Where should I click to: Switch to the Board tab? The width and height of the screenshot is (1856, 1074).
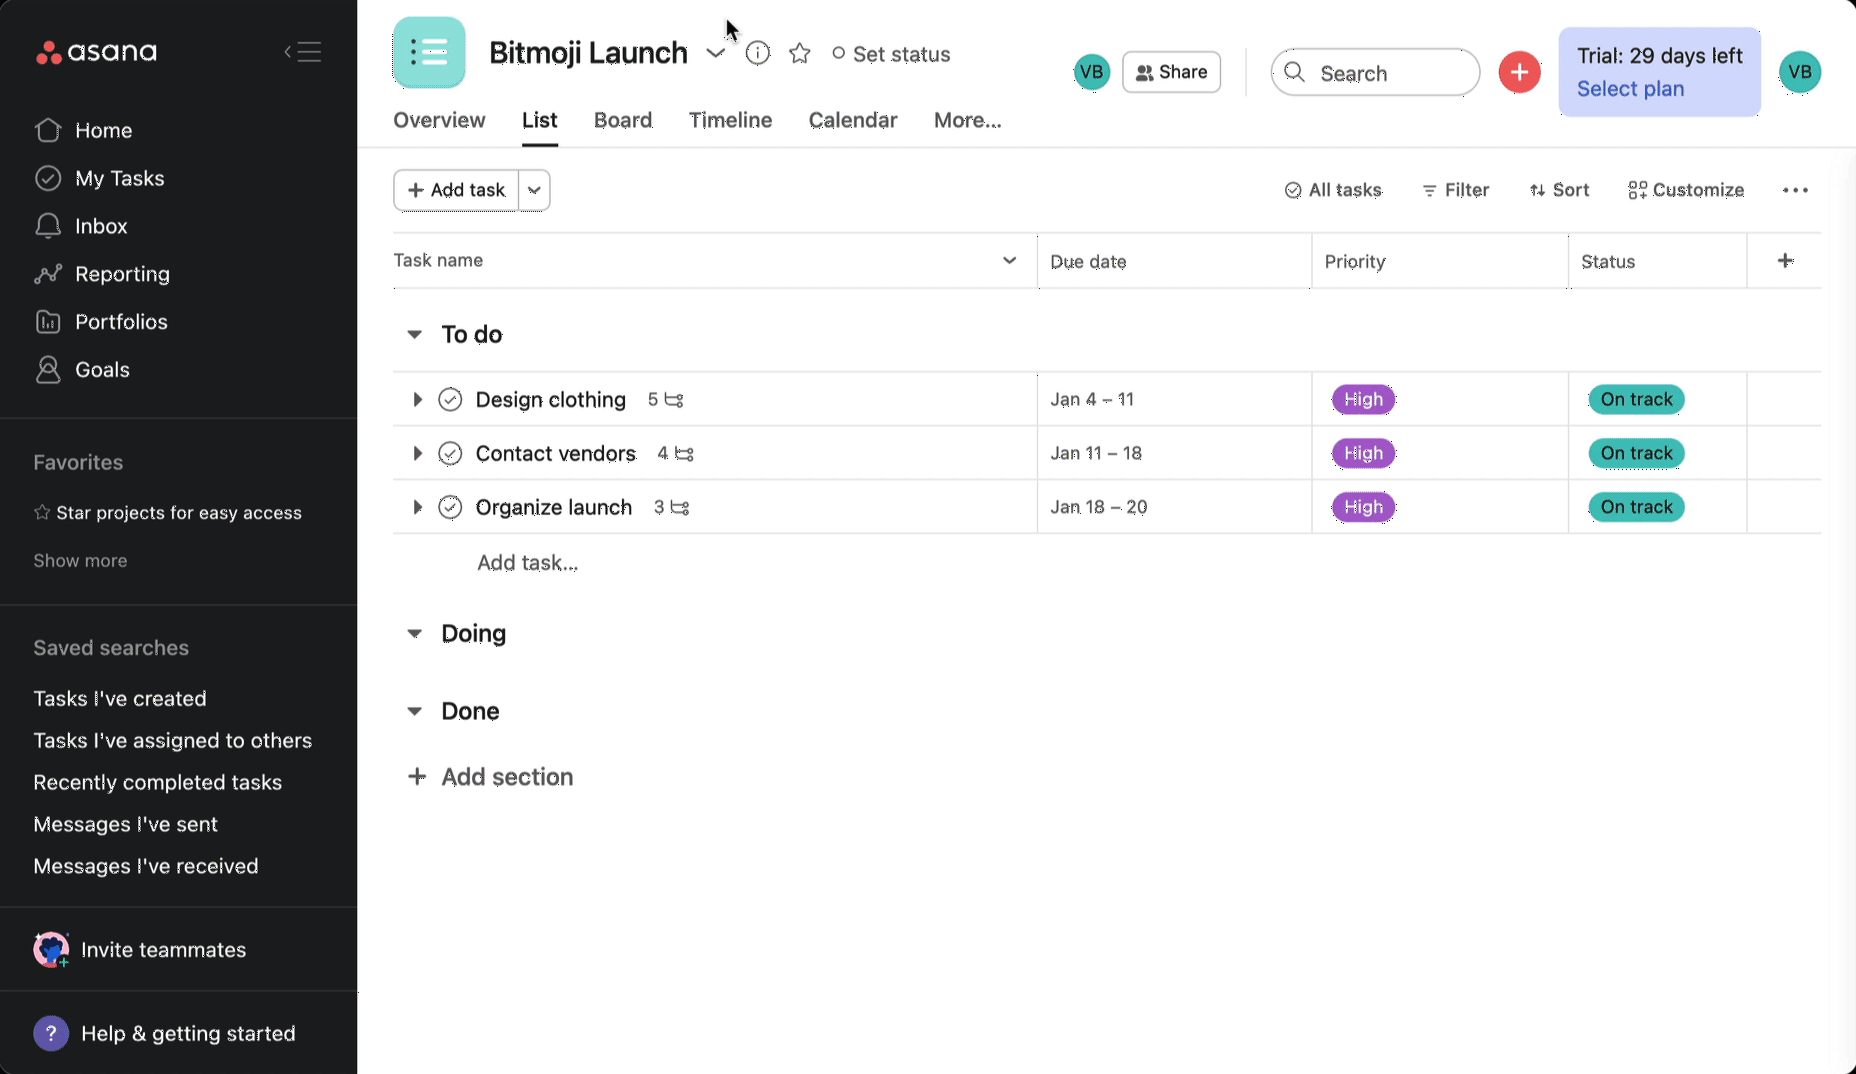[622, 120]
